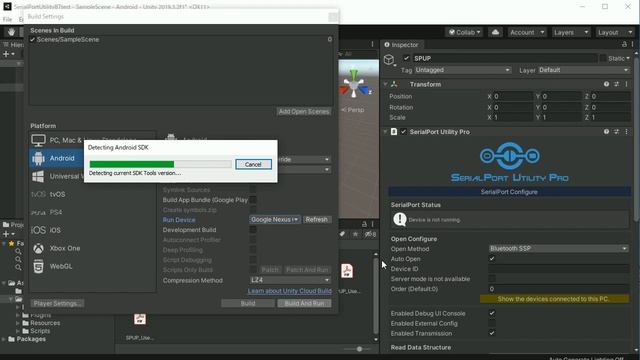The image size is (640, 360).
Task: Open the File menu
Action: 7,19
